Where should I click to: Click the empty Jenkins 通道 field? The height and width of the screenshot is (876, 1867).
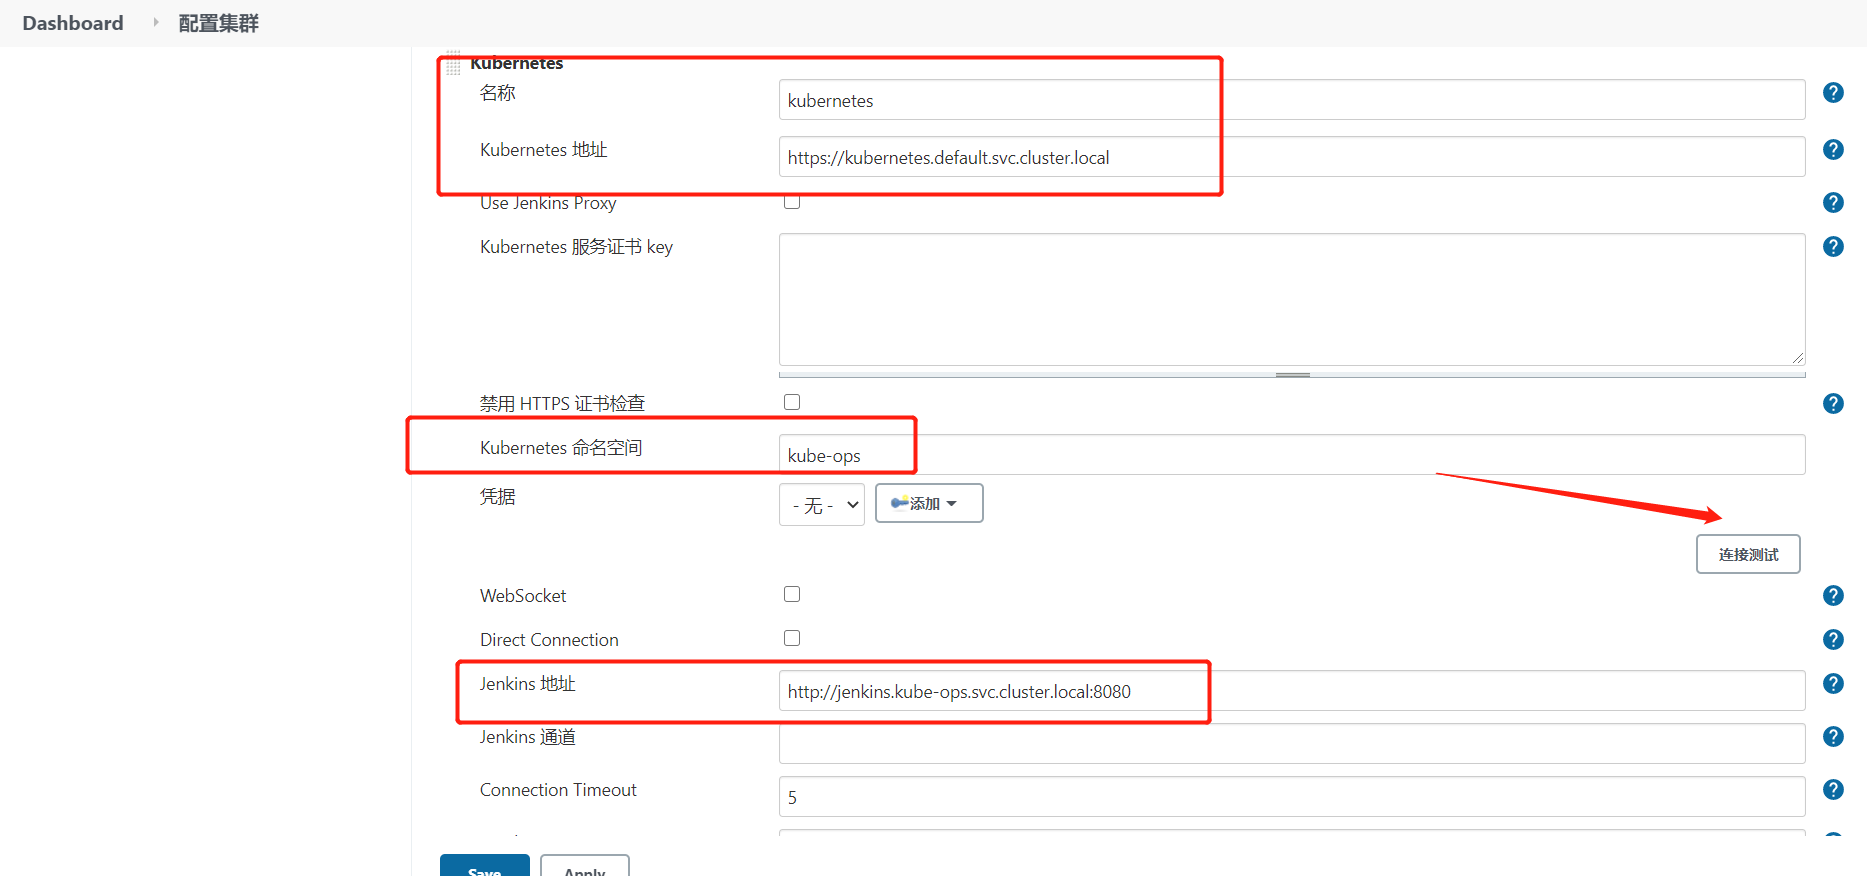[1292, 744]
